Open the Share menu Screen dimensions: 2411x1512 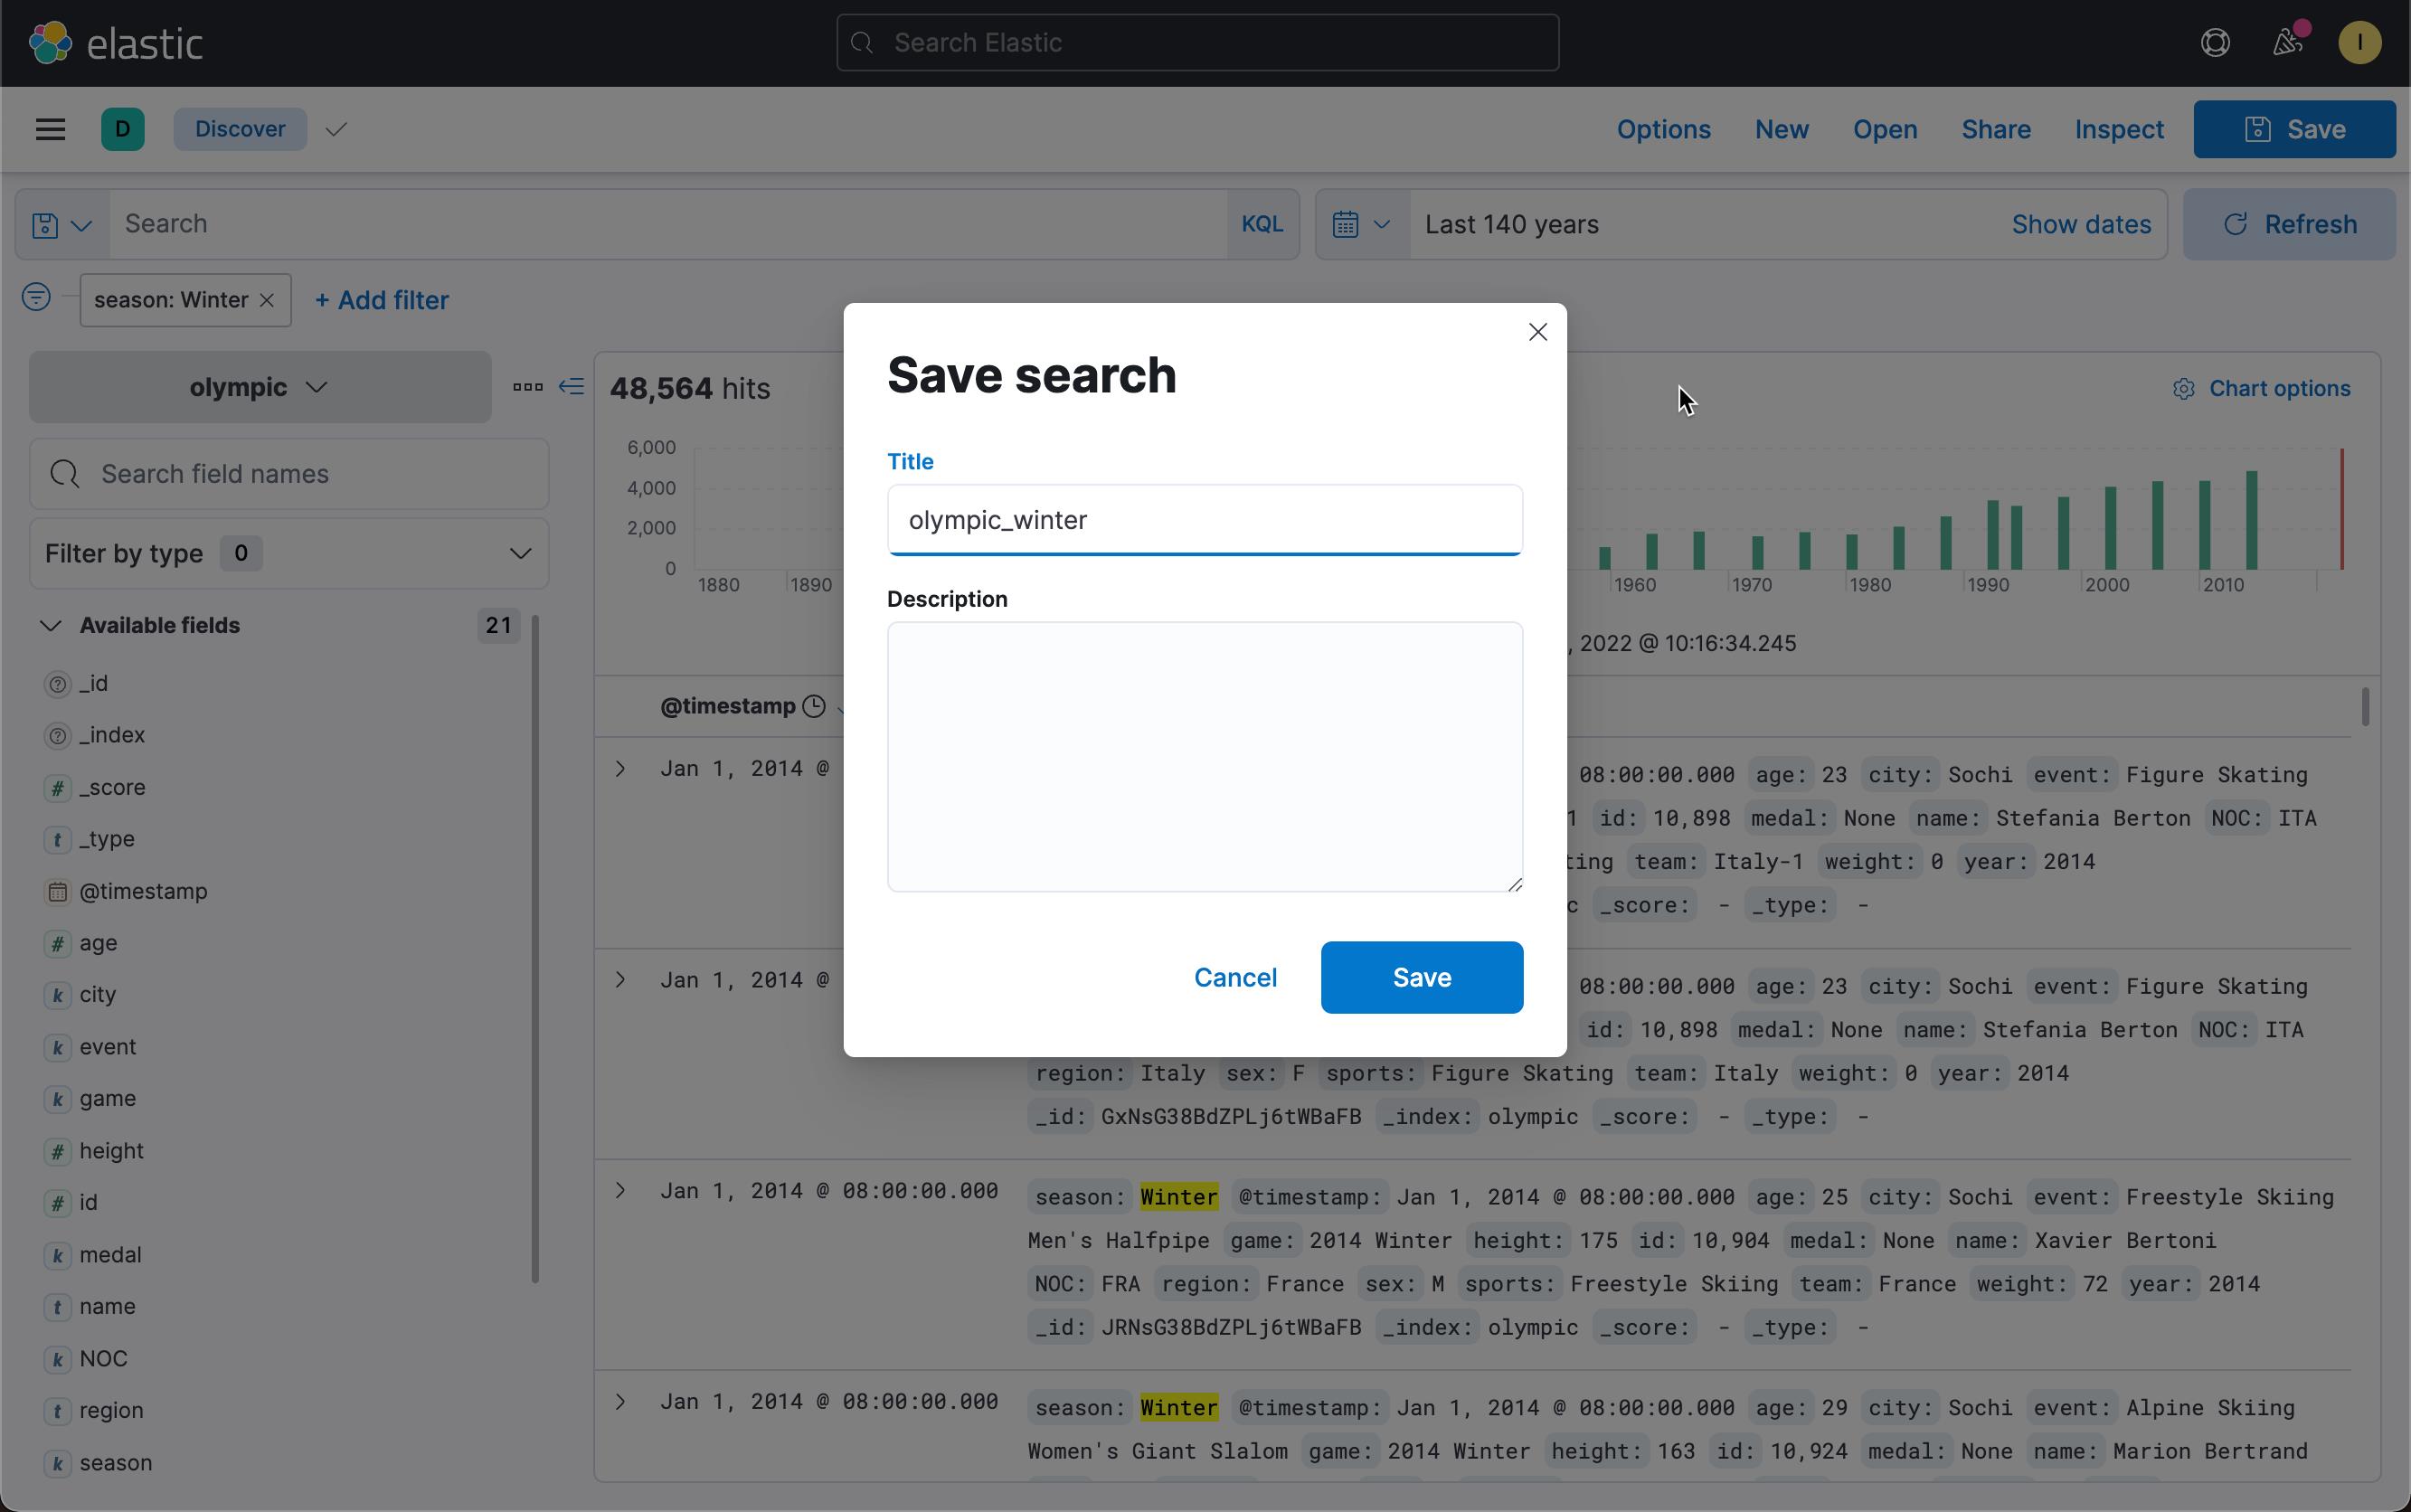[x=1996, y=129]
